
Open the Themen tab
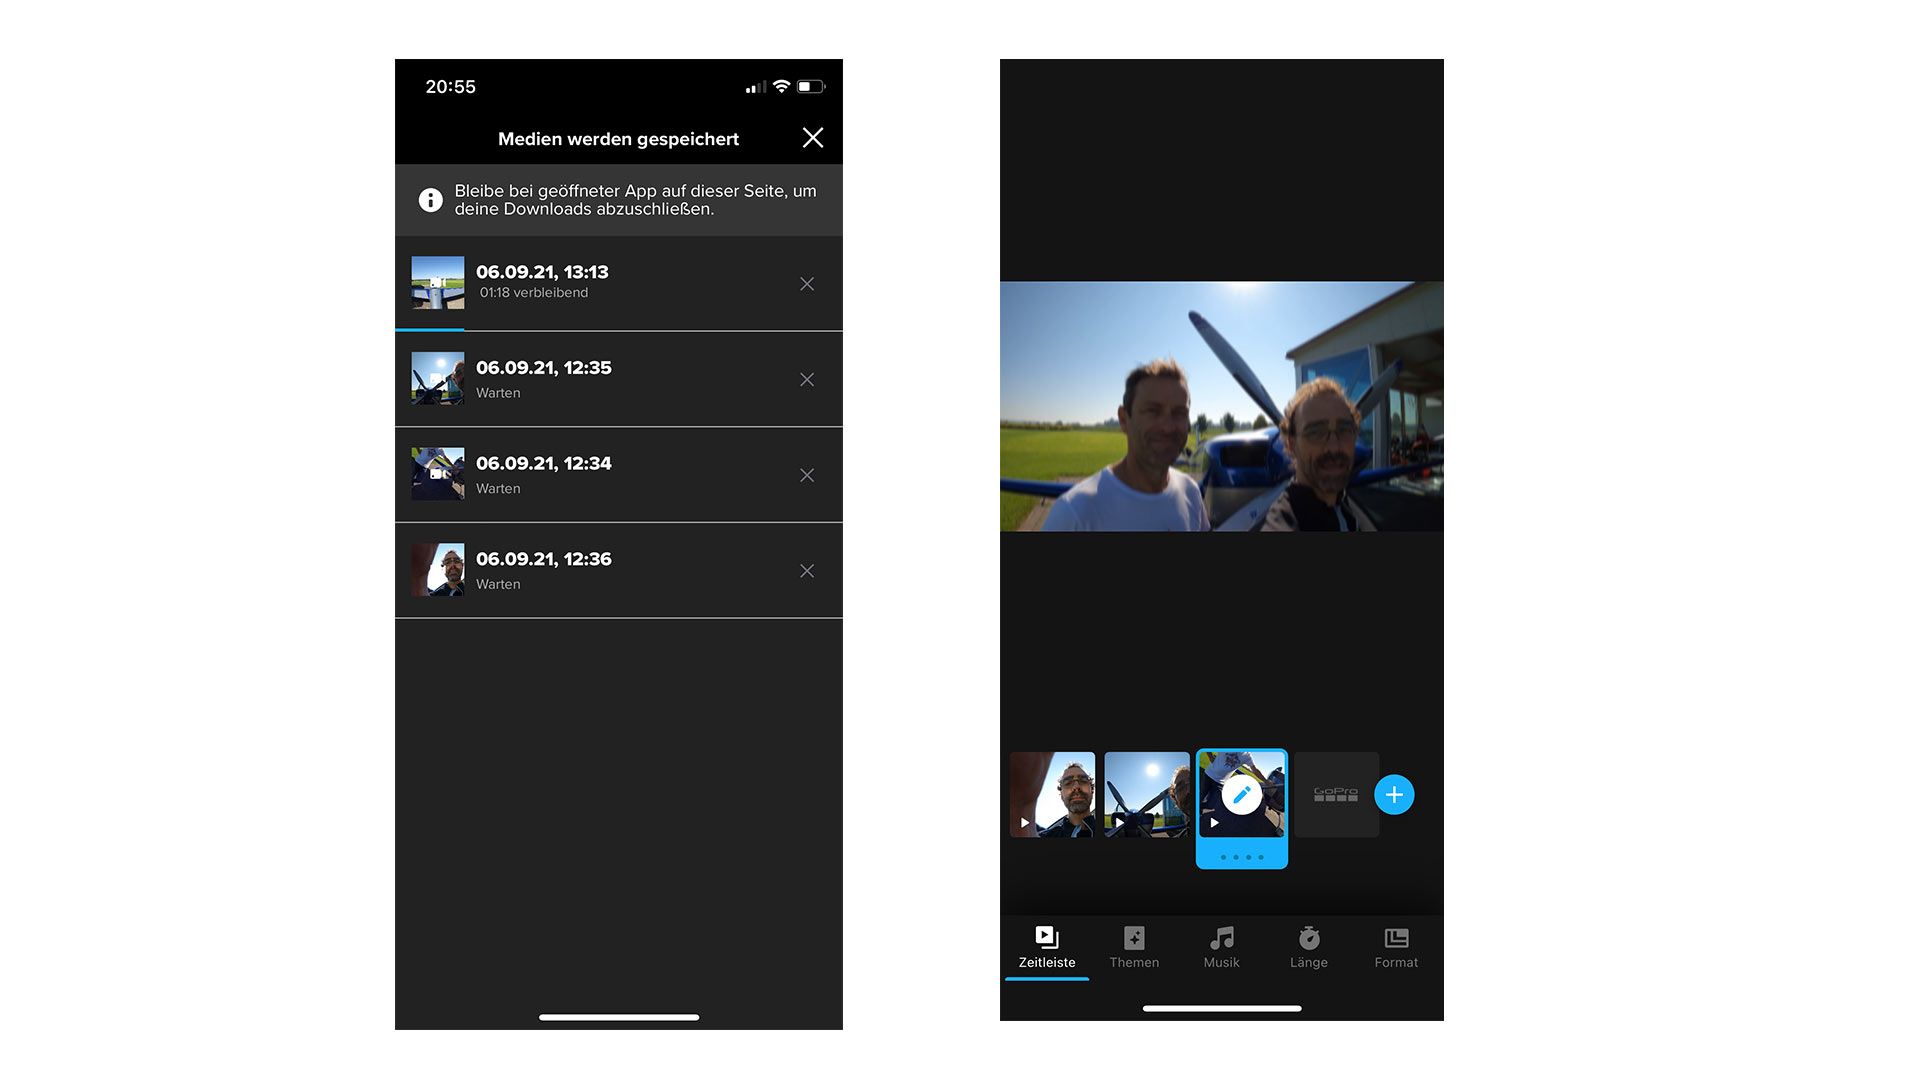pyautogui.click(x=1134, y=947)
